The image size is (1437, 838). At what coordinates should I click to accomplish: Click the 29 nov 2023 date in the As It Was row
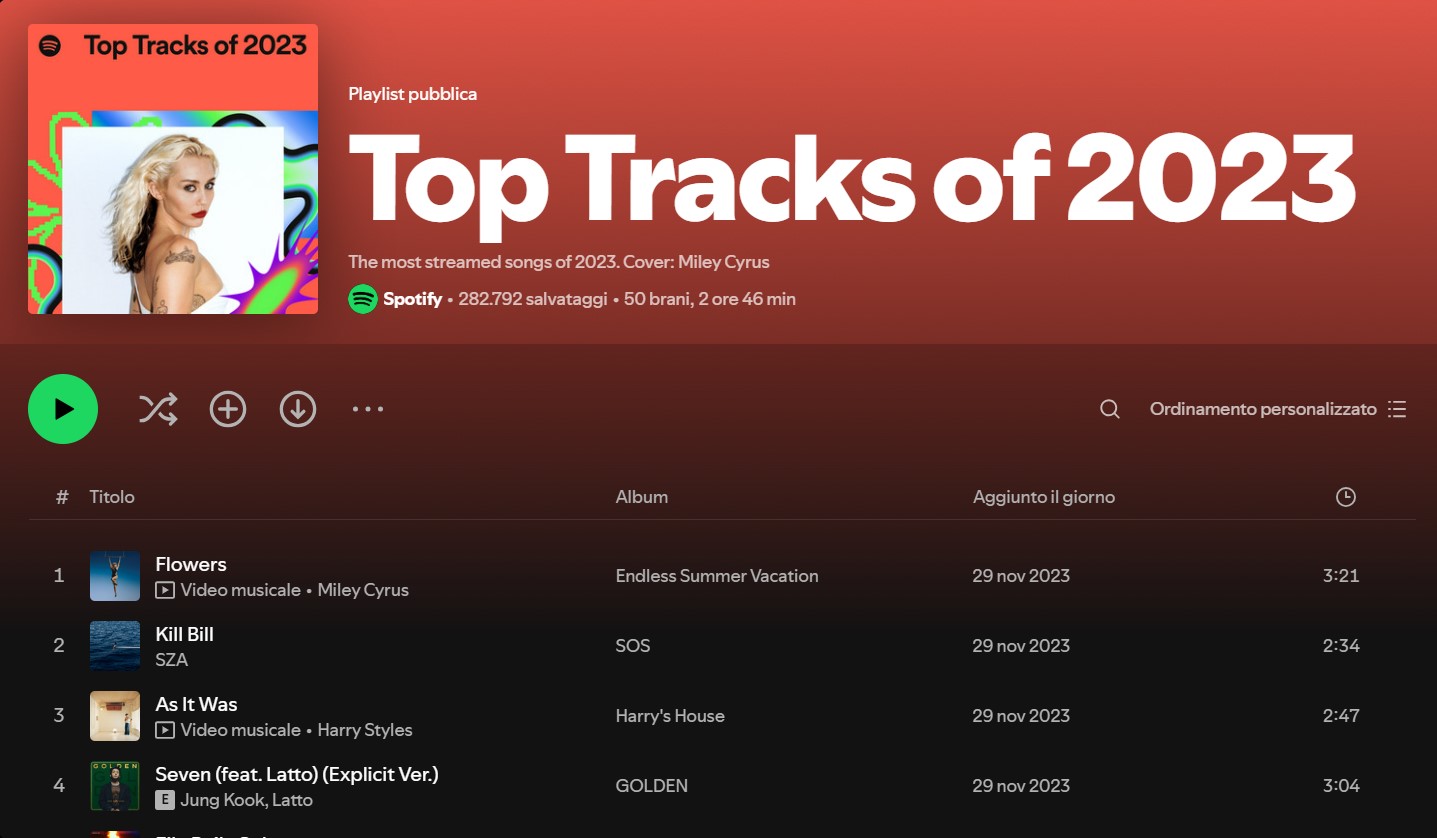pos(1021,716)
